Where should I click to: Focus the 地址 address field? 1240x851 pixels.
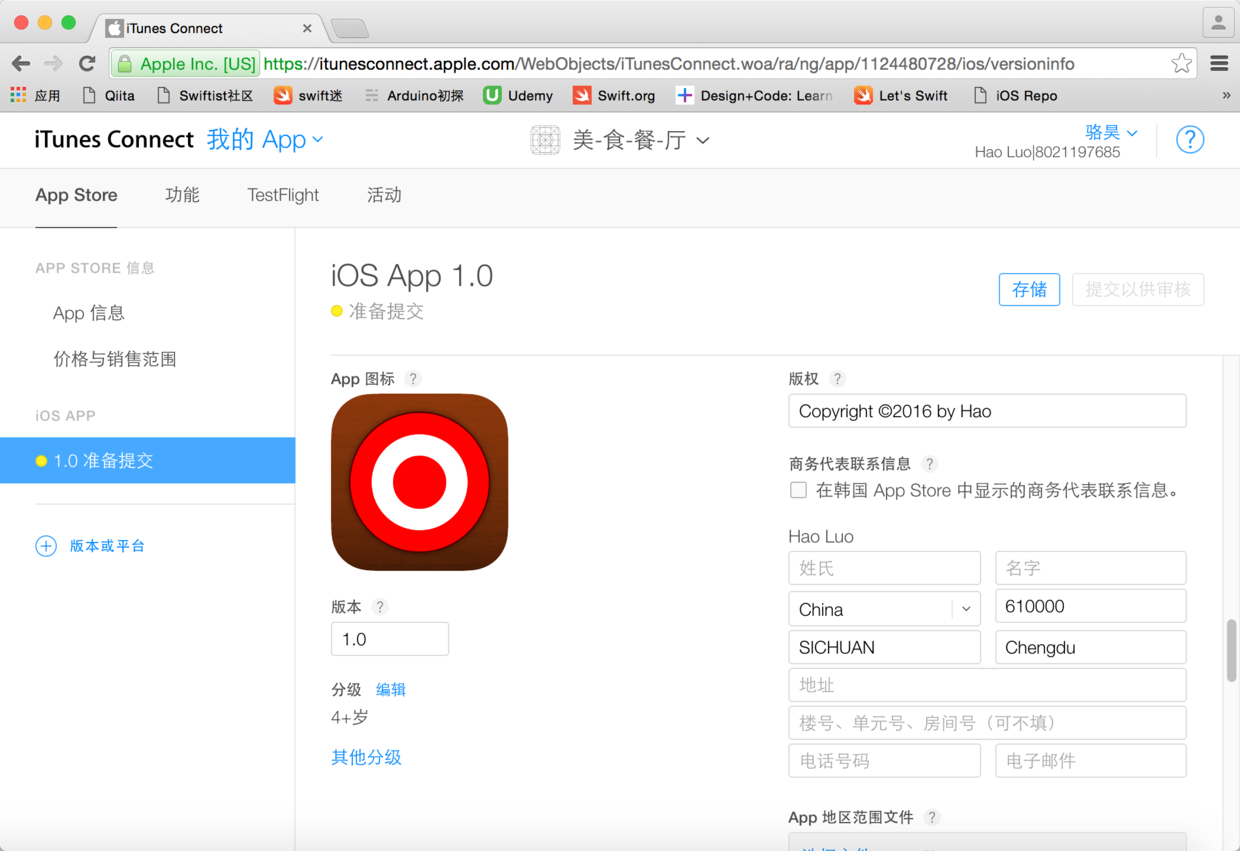[987, 685]
